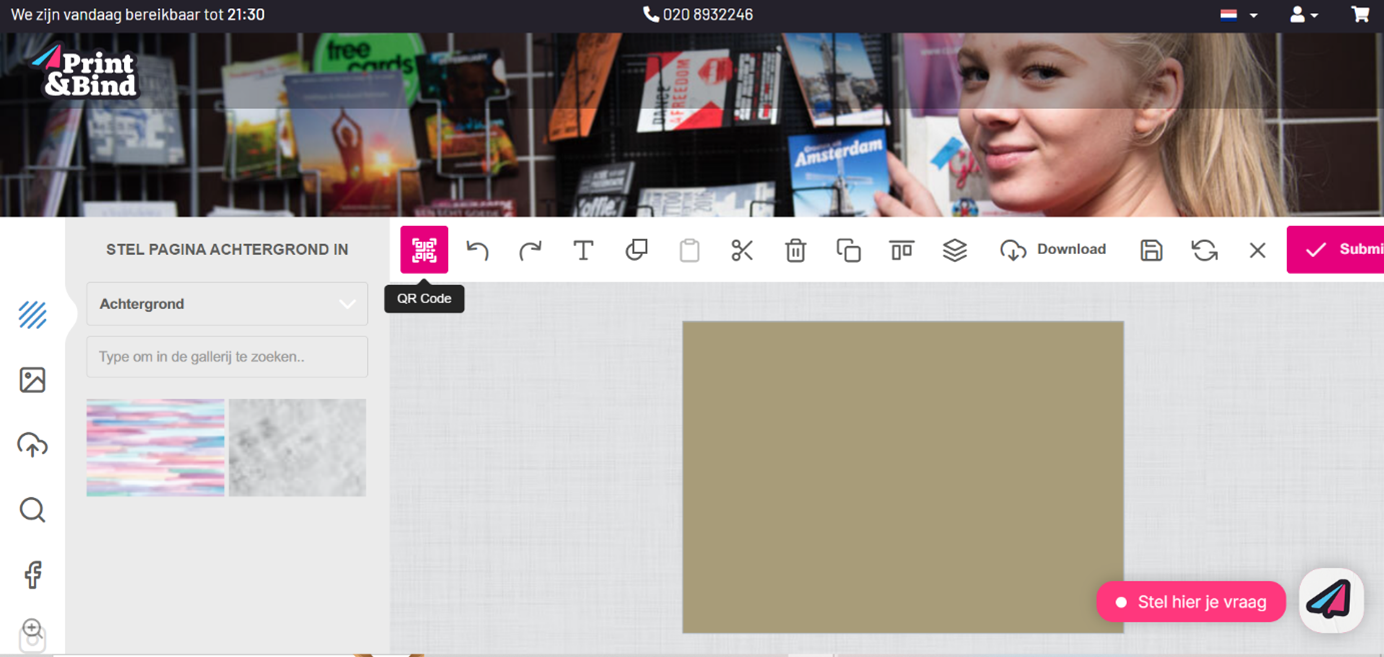1384x657 pixels.
Task: Click the shapes overlay icon in toolbar
Action: click(x=636, y=250)
